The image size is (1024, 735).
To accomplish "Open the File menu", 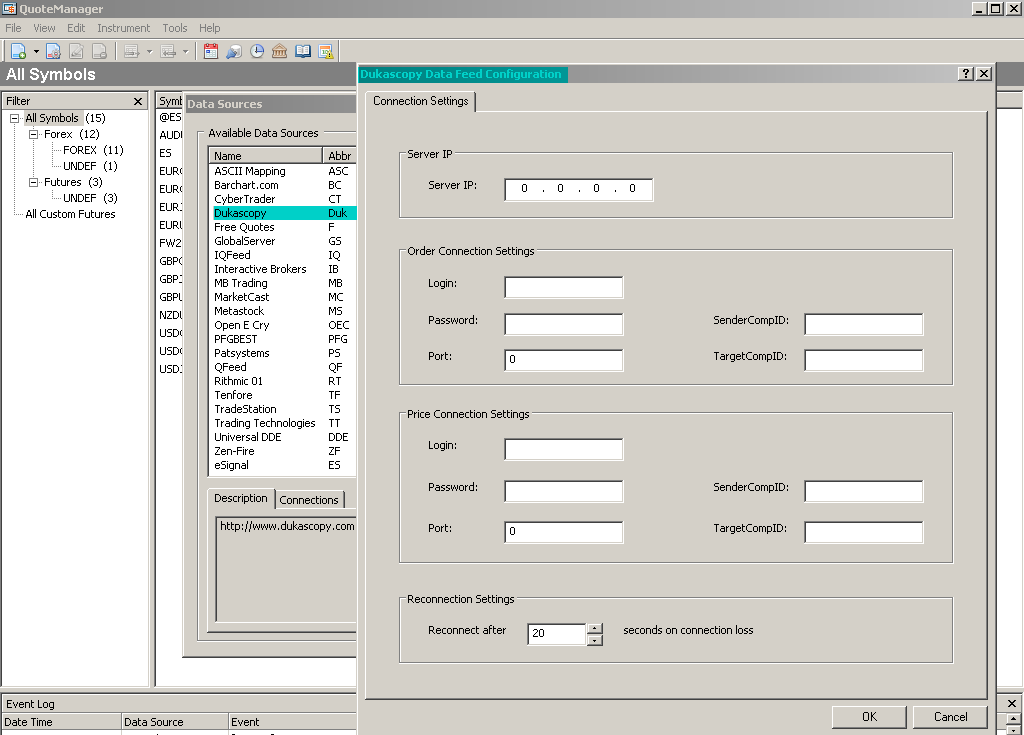I will pyautogui.click(x=13, y=28).
